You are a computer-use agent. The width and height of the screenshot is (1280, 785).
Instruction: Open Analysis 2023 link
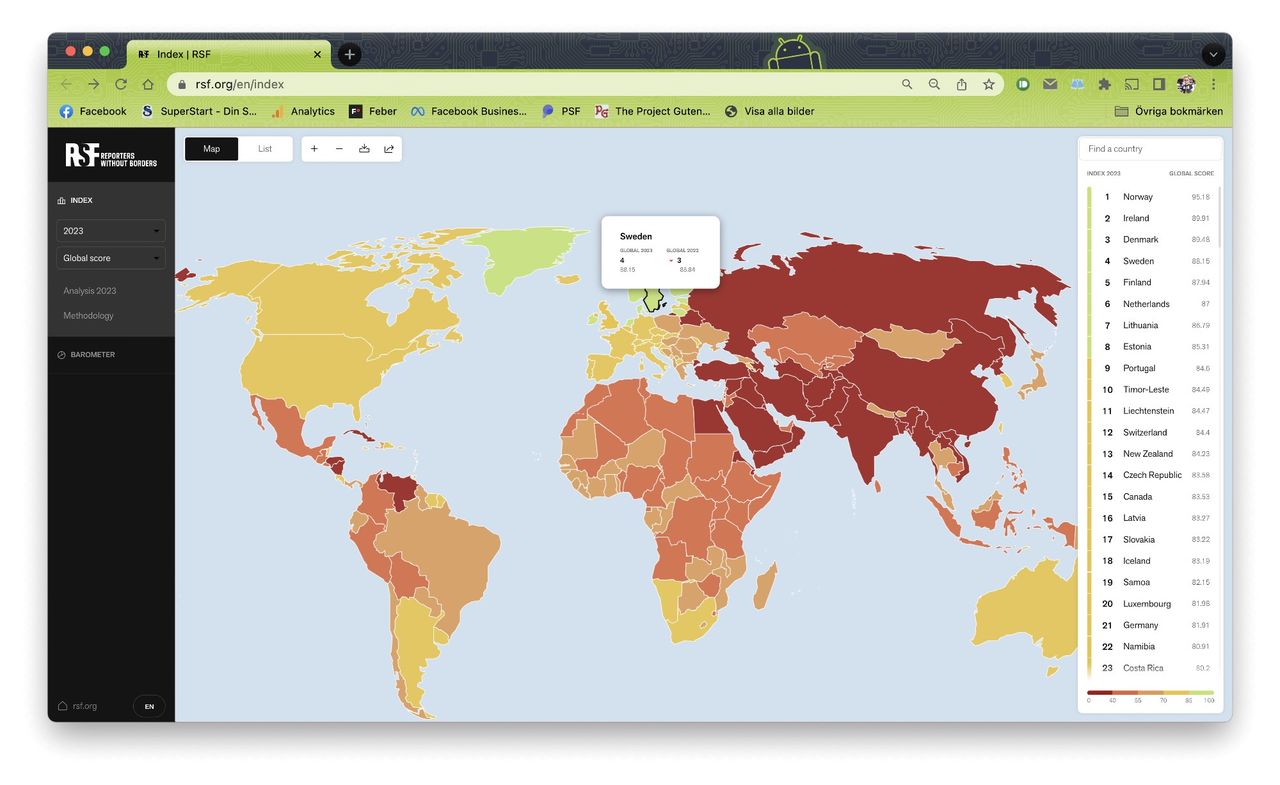click(90, 291)
